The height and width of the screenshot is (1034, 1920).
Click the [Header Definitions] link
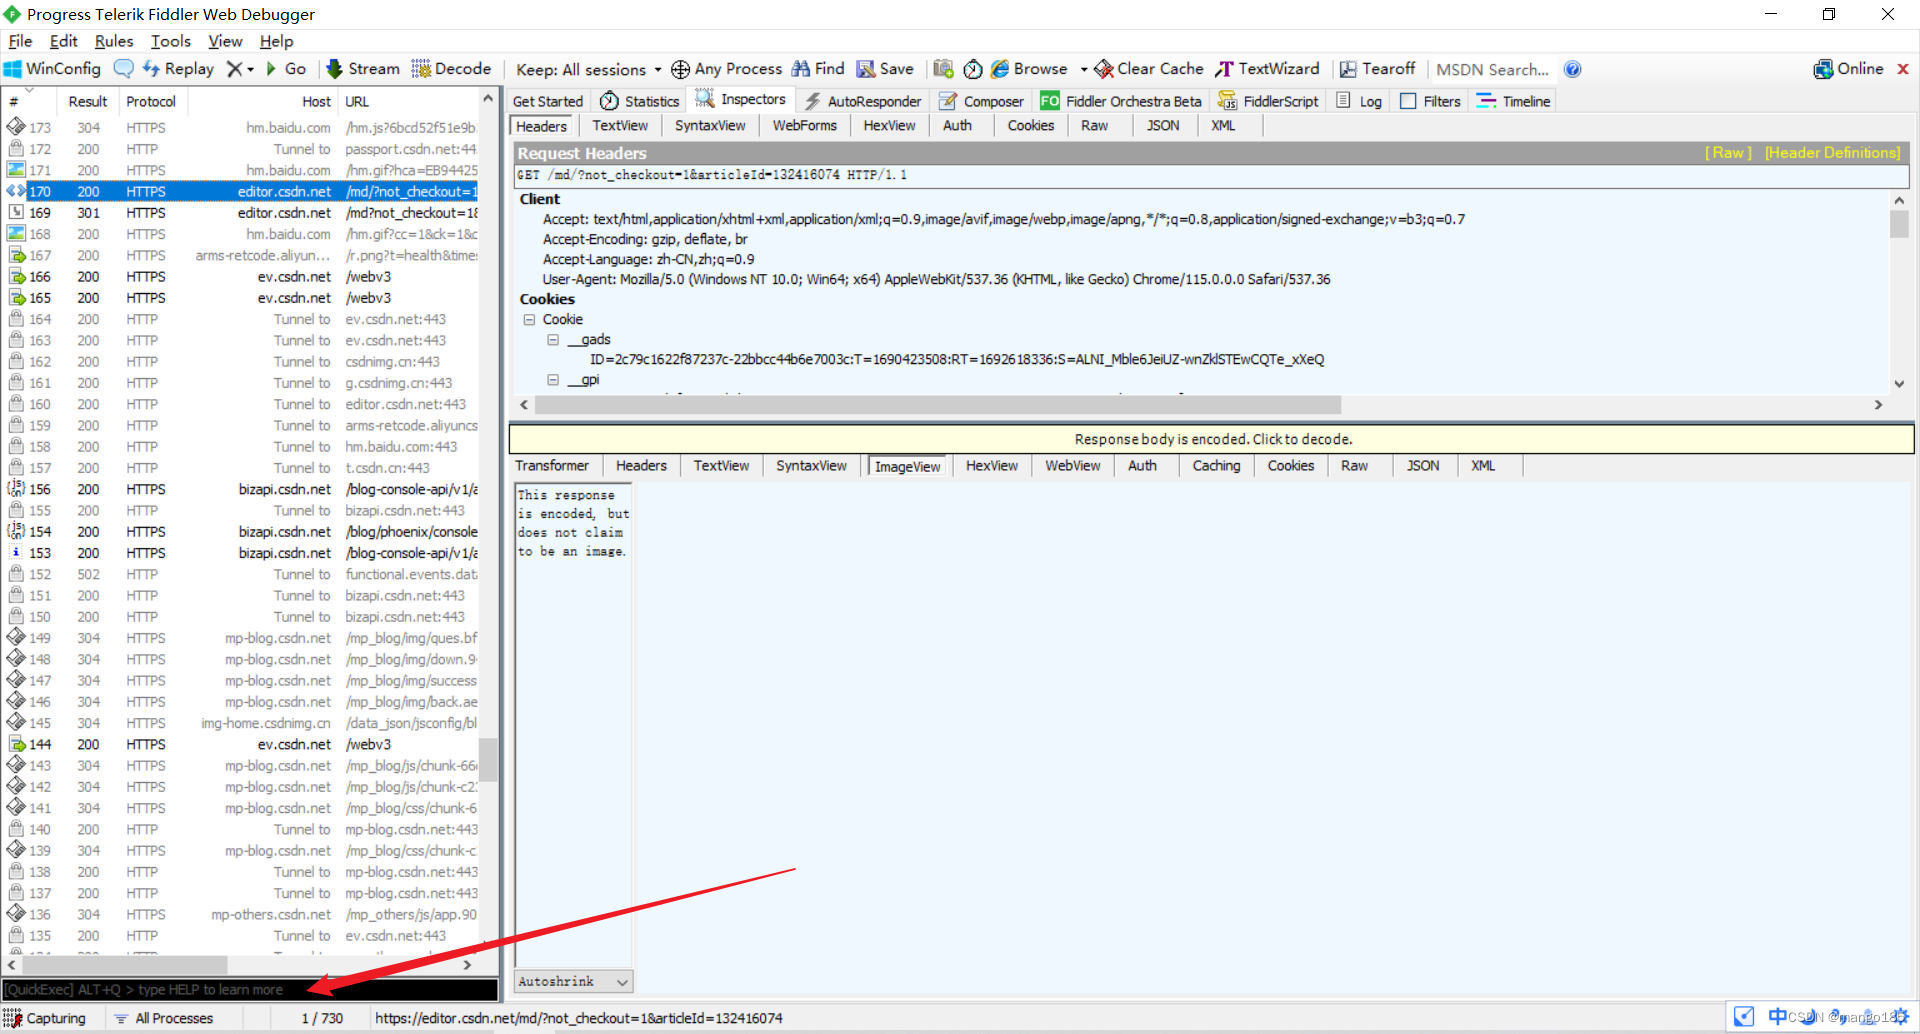click(x=1832, y=153)
